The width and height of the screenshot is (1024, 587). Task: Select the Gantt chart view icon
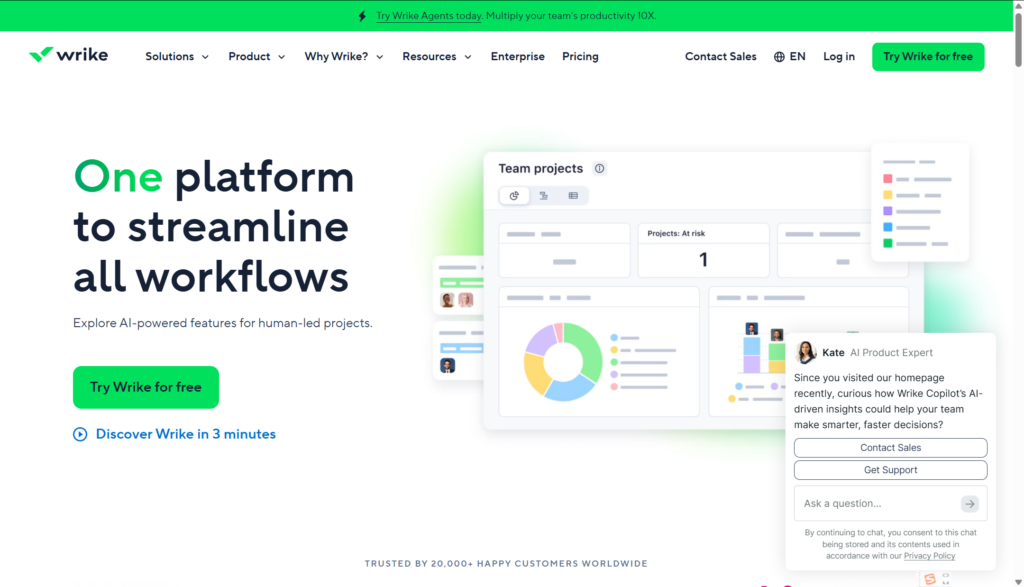[543, 196]
